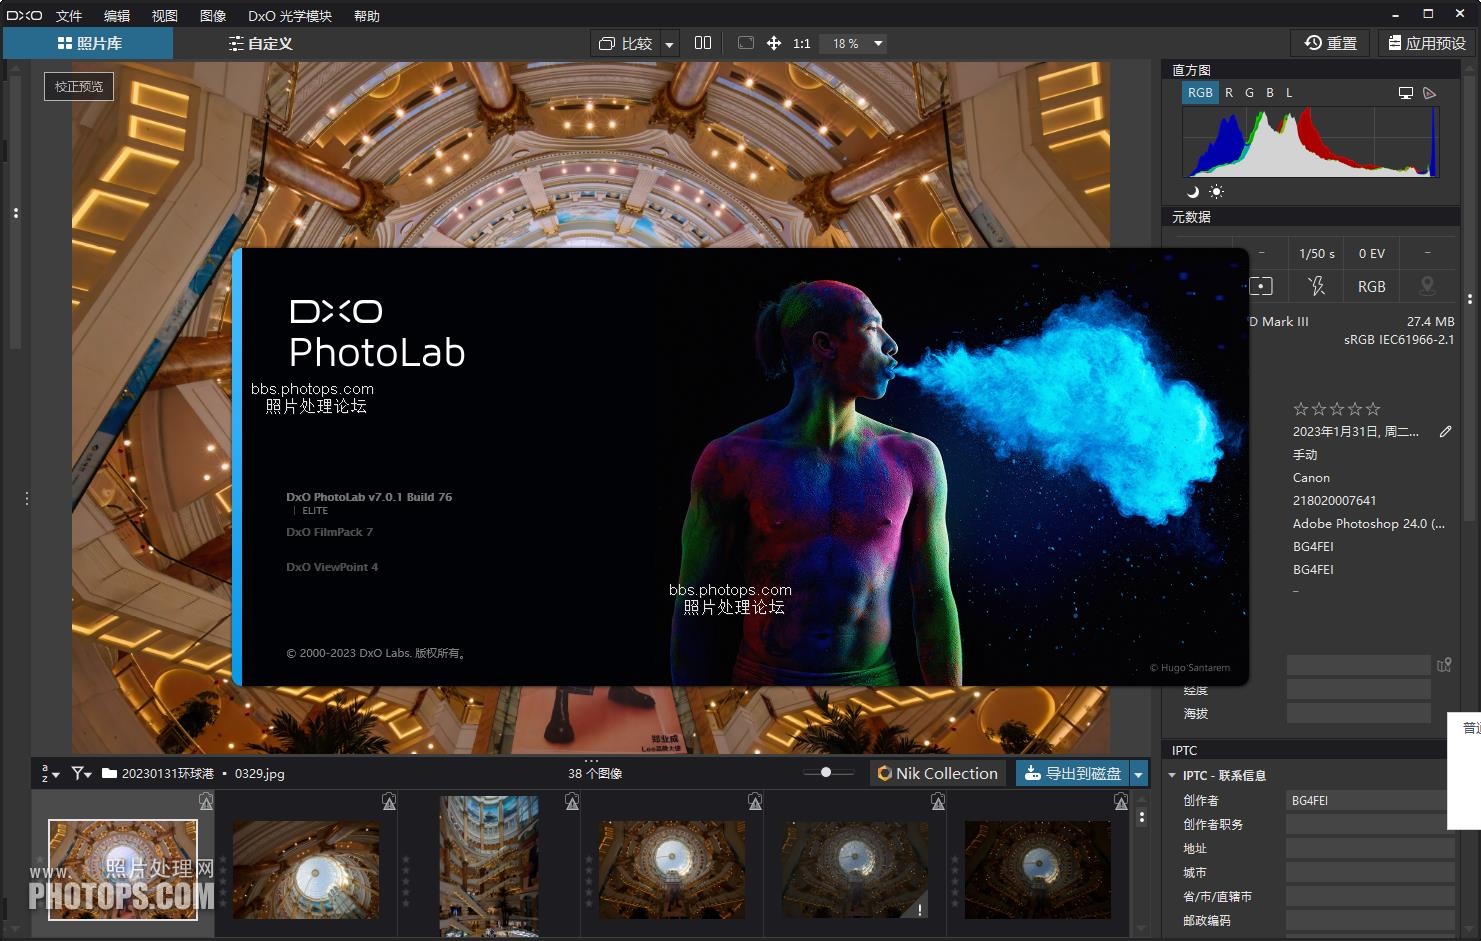Click the 重置 reset button
This screenshot has width=1481, height=941.
pyautogui.click(x=1331, y=43)
